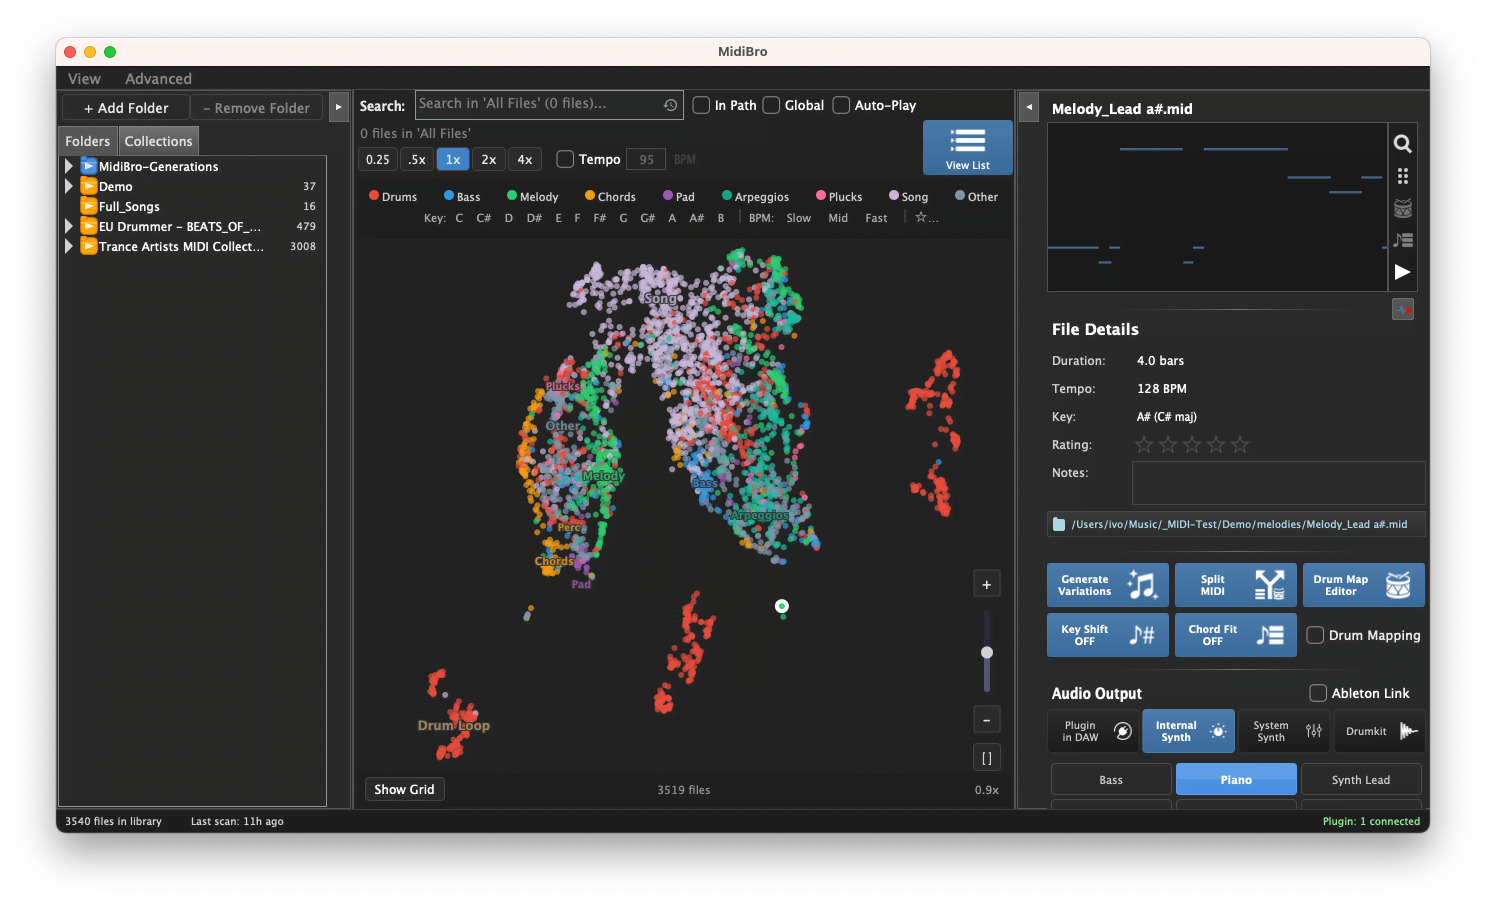Click the MidiBro-Generations folder icon
This screenshot has height=907, width=1486.
click(x=89, y=166)
